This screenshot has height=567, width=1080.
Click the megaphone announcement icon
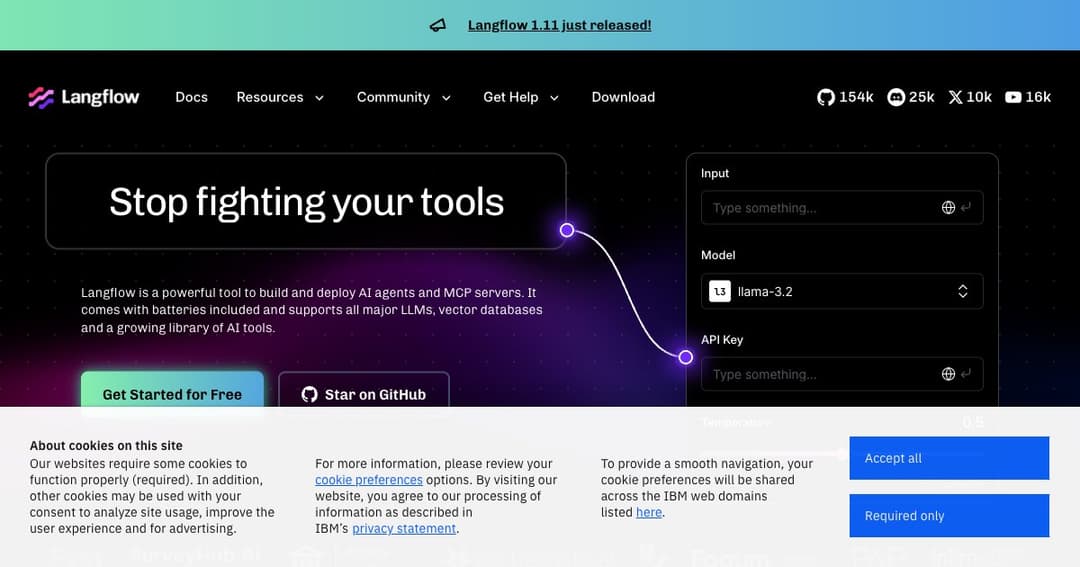[x=438, y=25]
